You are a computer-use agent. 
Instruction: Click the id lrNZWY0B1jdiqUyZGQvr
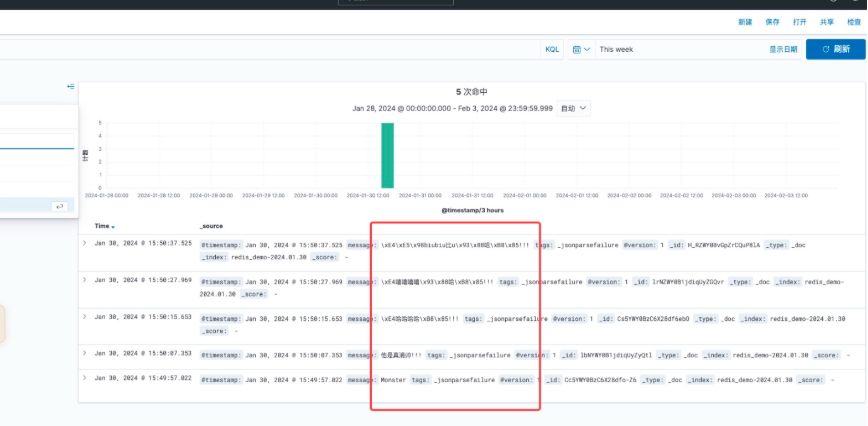[x=686, y=282]
